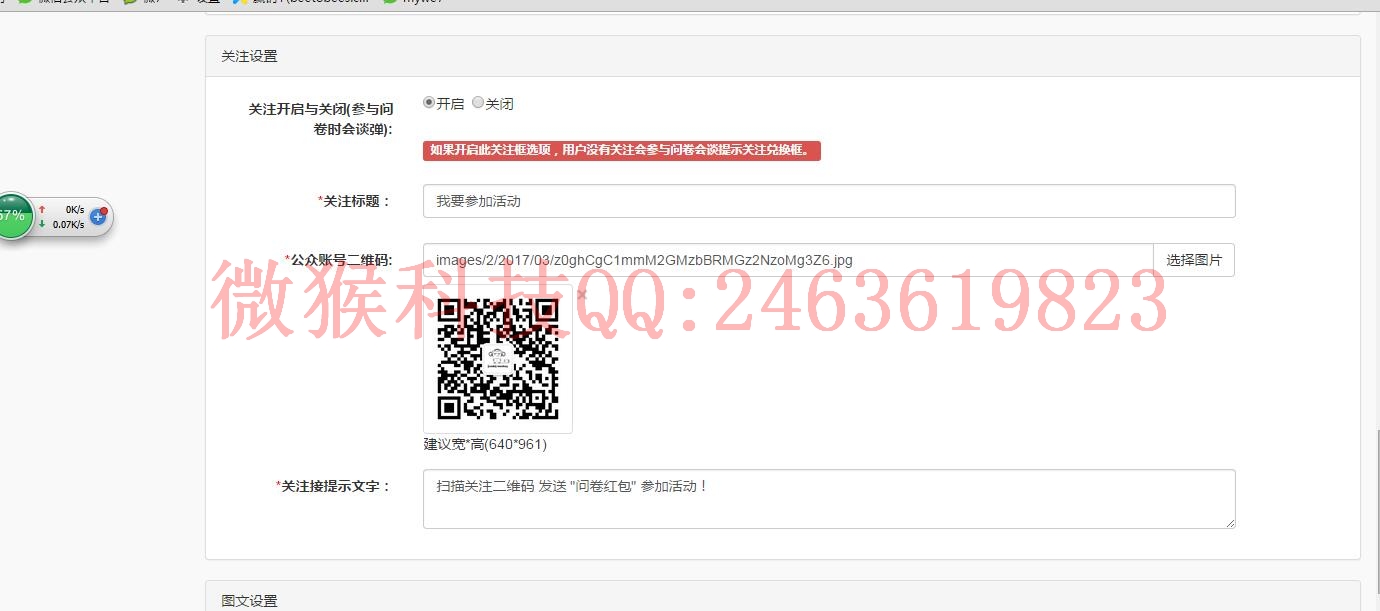Click the blue plus icon on floating widget
Viewport: 1380px width, 611px height.
click(x=98, y=216)
